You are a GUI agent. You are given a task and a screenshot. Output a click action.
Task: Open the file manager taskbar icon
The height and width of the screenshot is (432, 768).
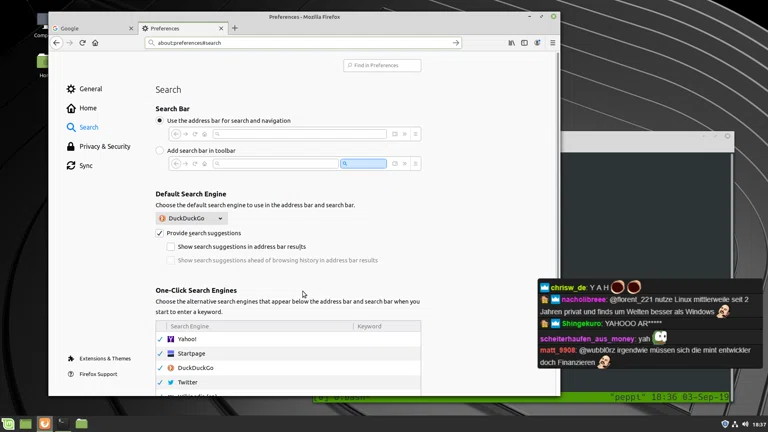click(x=81, y=424)
